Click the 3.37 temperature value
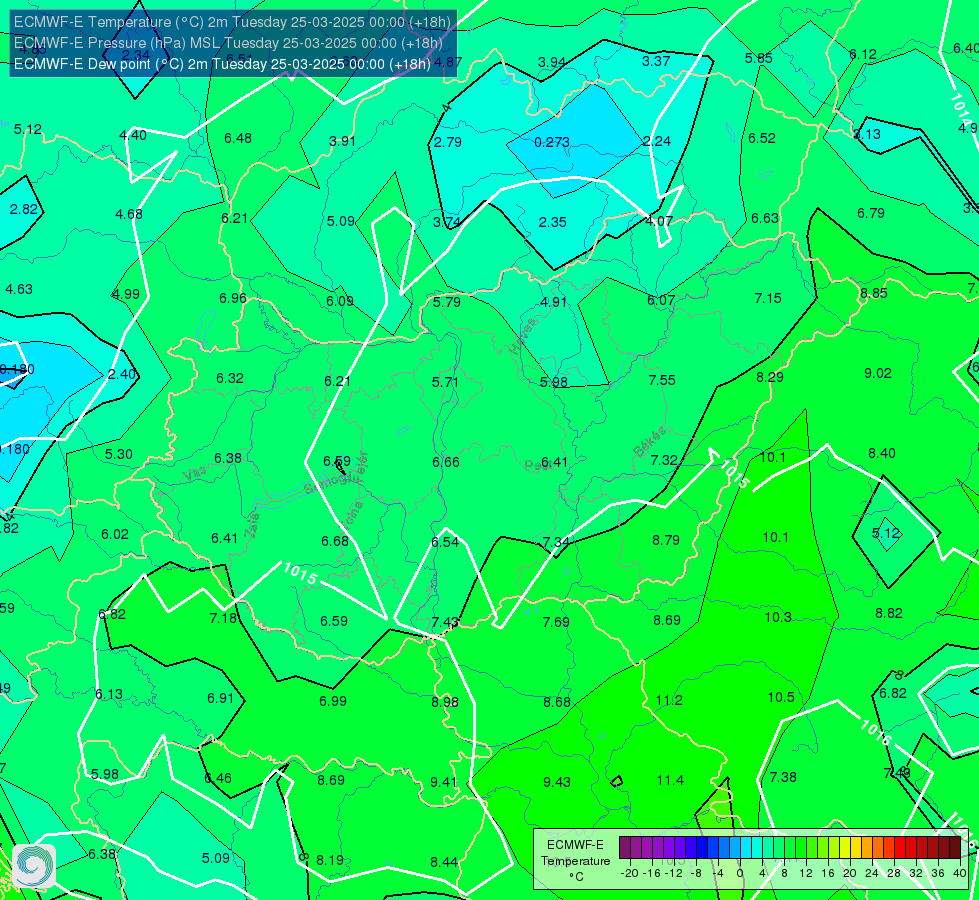The height and width of the screenshot is (900, 979). [656, 61]
